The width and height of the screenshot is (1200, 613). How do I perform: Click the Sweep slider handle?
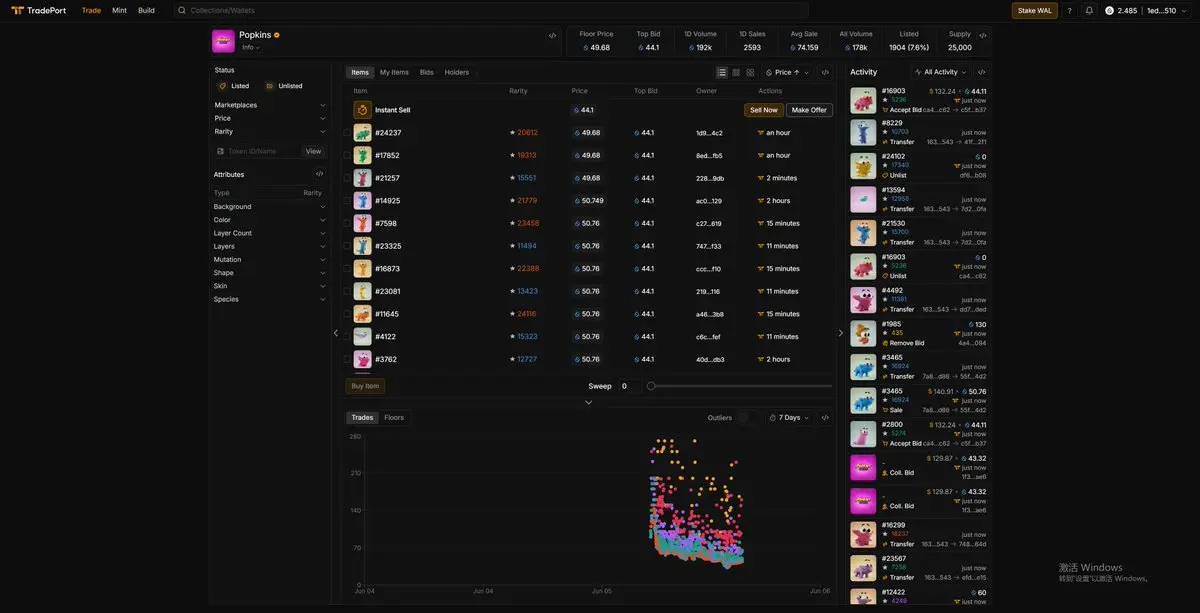651,386
